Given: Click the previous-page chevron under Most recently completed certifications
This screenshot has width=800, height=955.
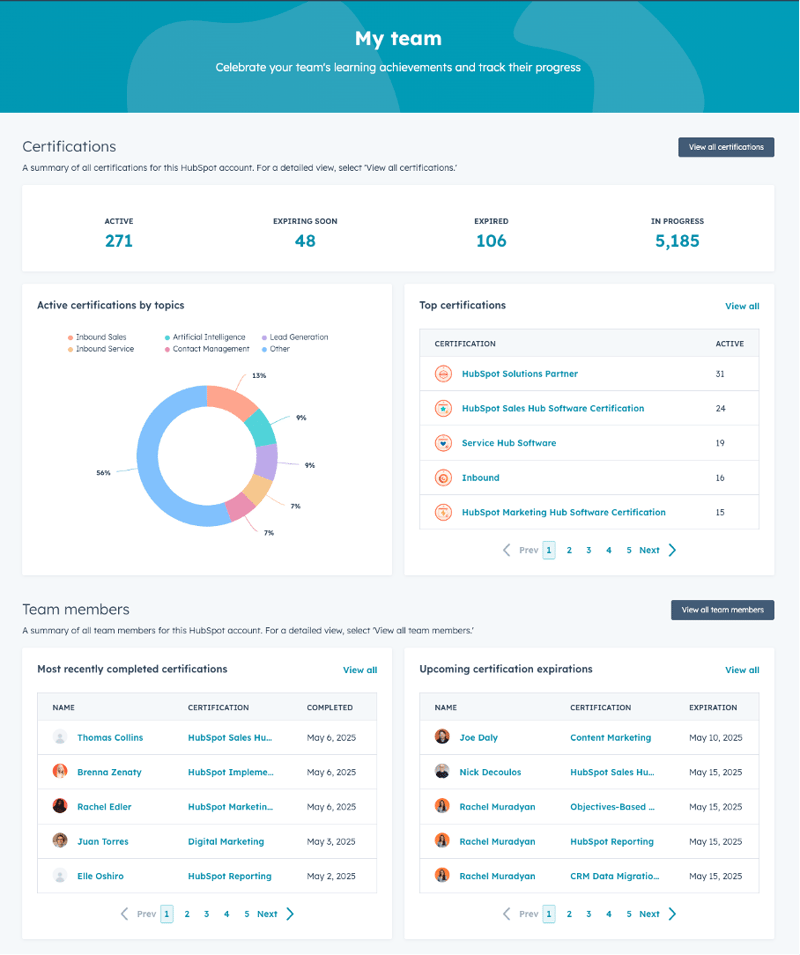Looking at the screenshot, I should [124, 914].
